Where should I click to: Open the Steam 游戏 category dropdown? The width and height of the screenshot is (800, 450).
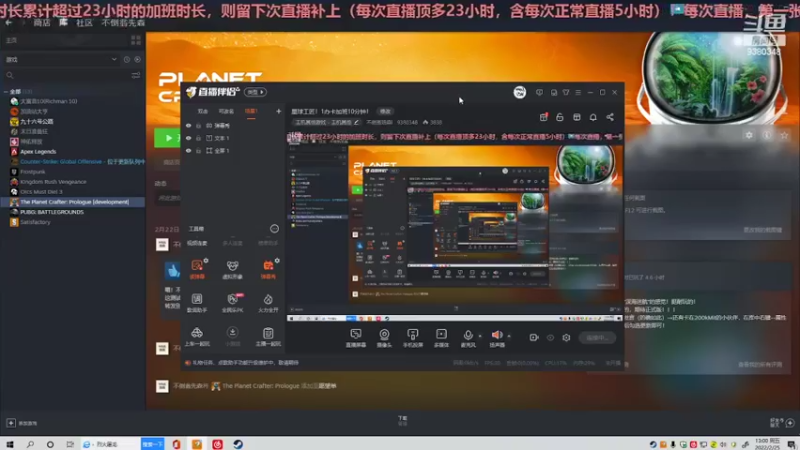tap(61, 60)
